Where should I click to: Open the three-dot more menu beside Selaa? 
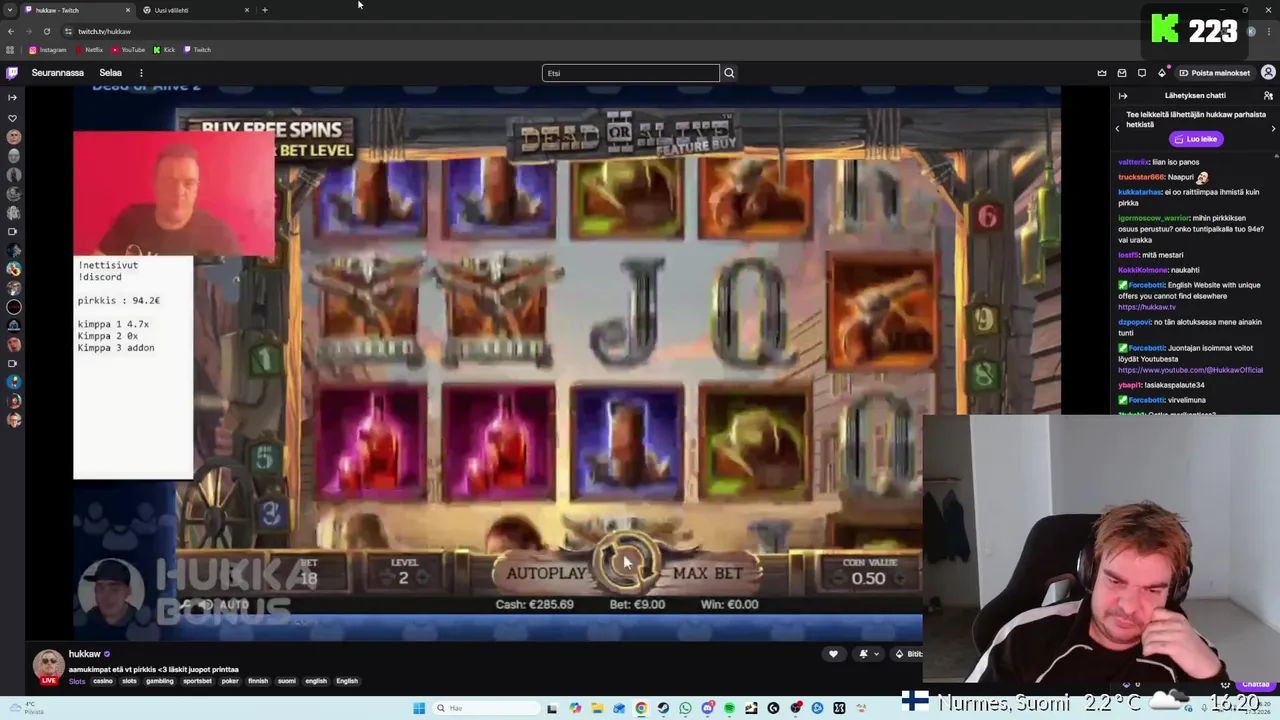pyautogui.click(x=141, y=73)
